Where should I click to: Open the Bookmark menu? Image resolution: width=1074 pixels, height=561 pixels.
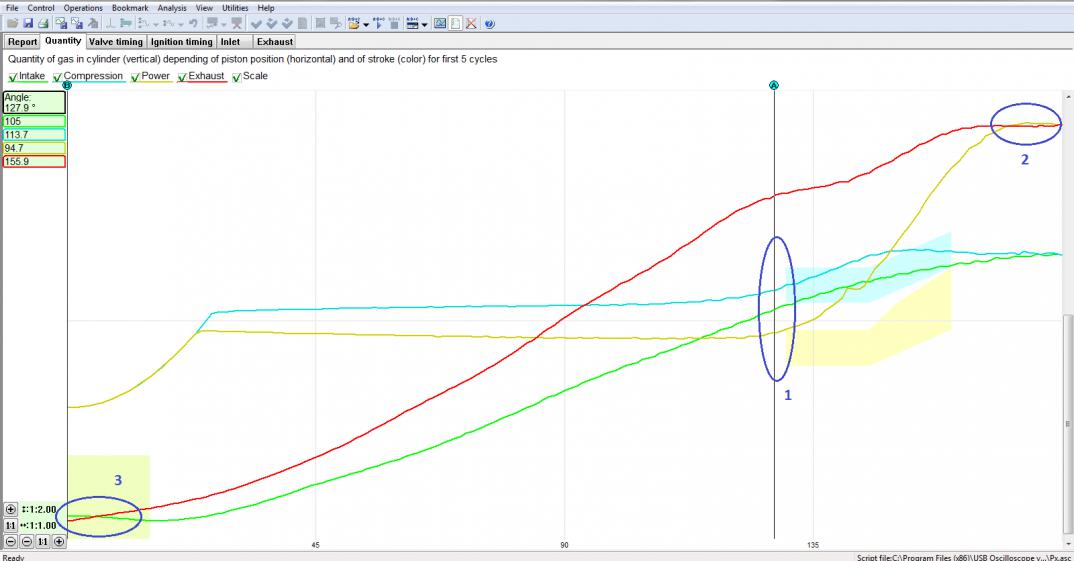(x=130, y=8)
